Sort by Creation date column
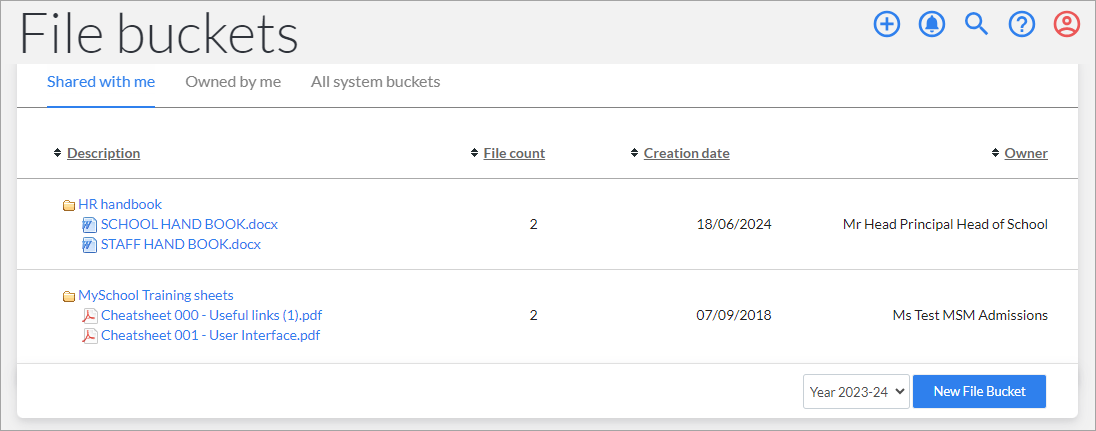This screenshot has height=431, width=1096. pyautogui.click(x=686, y=153)
